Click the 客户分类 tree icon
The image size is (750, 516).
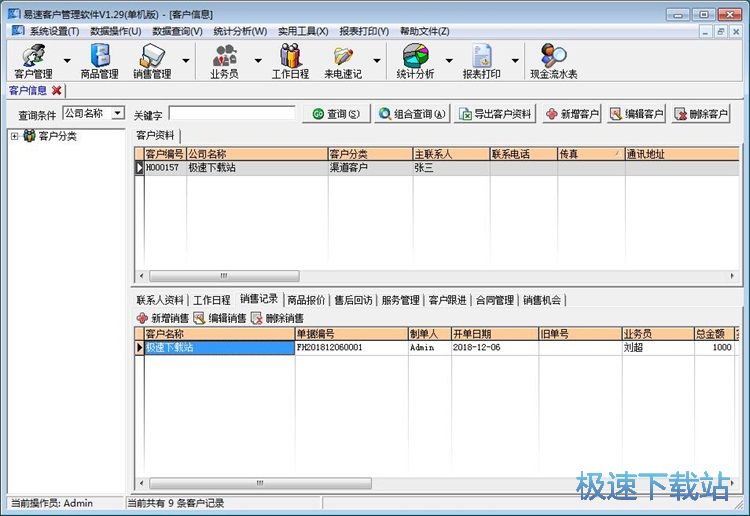point(30,136)
